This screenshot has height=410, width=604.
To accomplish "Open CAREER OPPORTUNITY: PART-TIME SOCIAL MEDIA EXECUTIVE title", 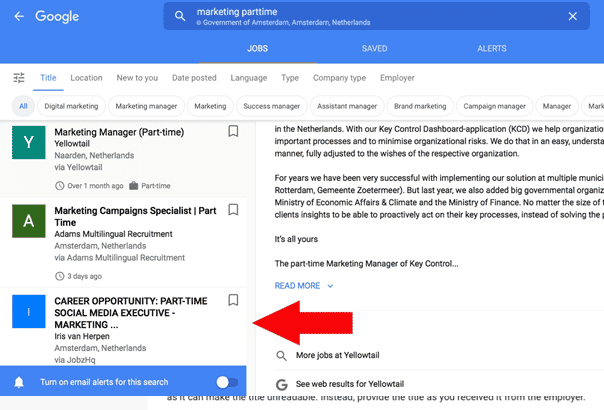I will [x=131, y=313].
